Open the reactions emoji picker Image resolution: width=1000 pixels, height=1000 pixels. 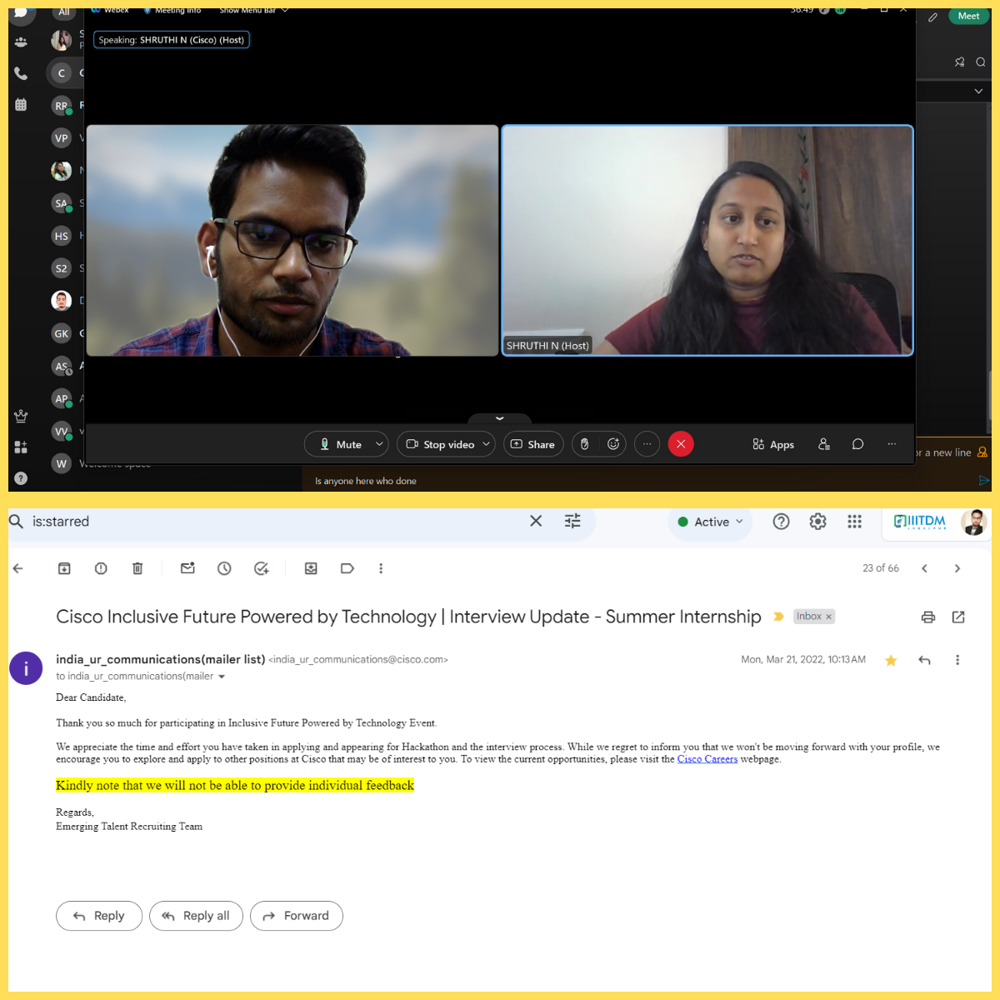point(613,444)
